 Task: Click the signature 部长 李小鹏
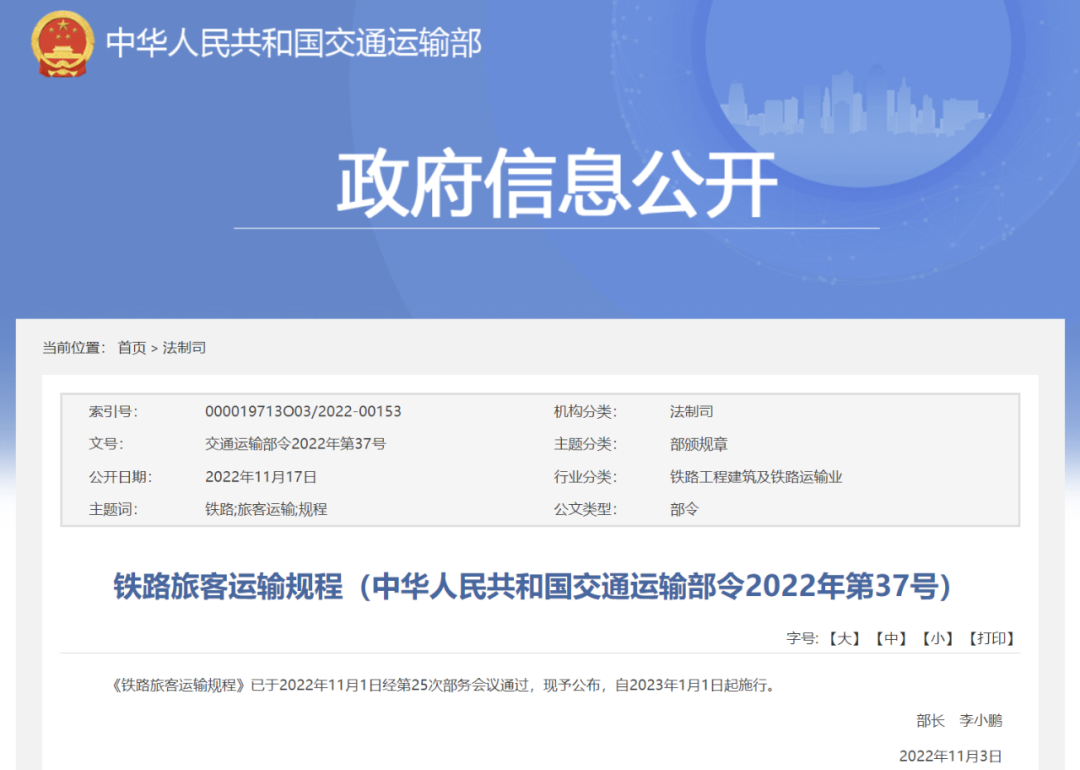pos(959,720)
